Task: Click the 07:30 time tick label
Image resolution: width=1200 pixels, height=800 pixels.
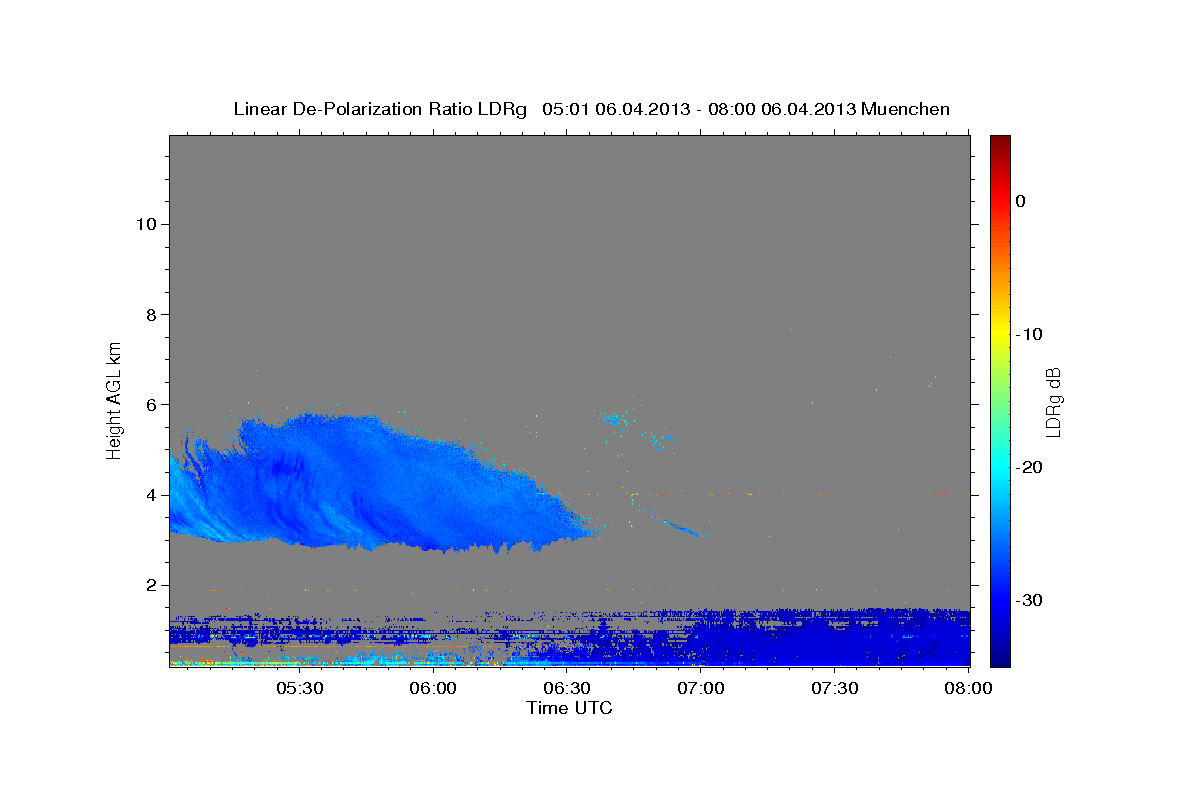Action: tap(835, 688)
